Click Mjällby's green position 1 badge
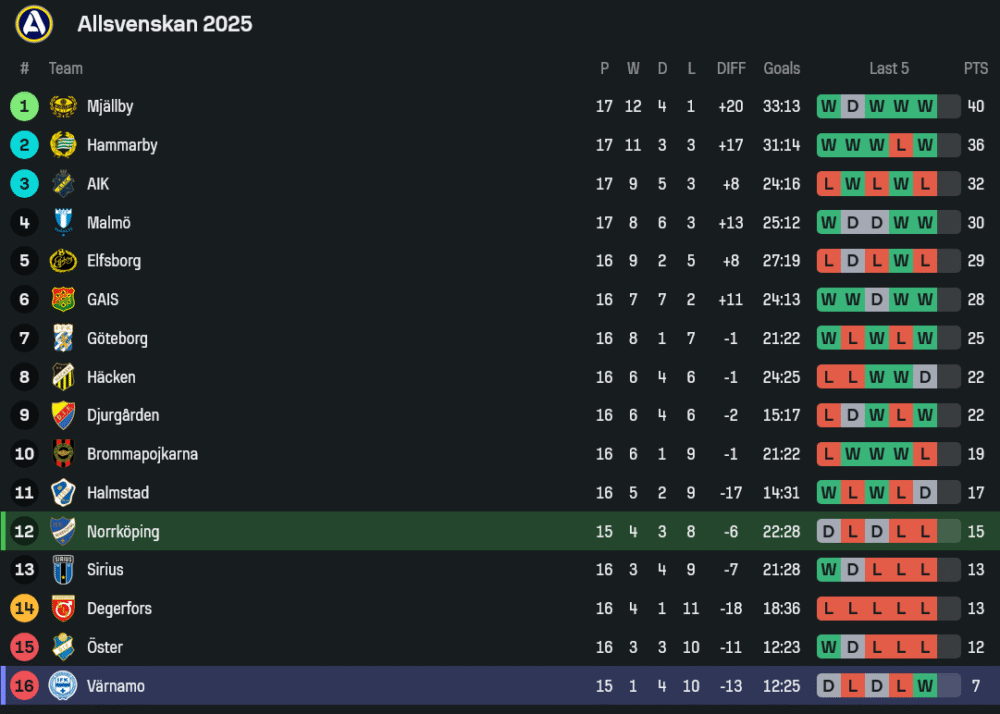This screenshot has height=714, width=1000. pyautogui.click(x=24, y=107)
